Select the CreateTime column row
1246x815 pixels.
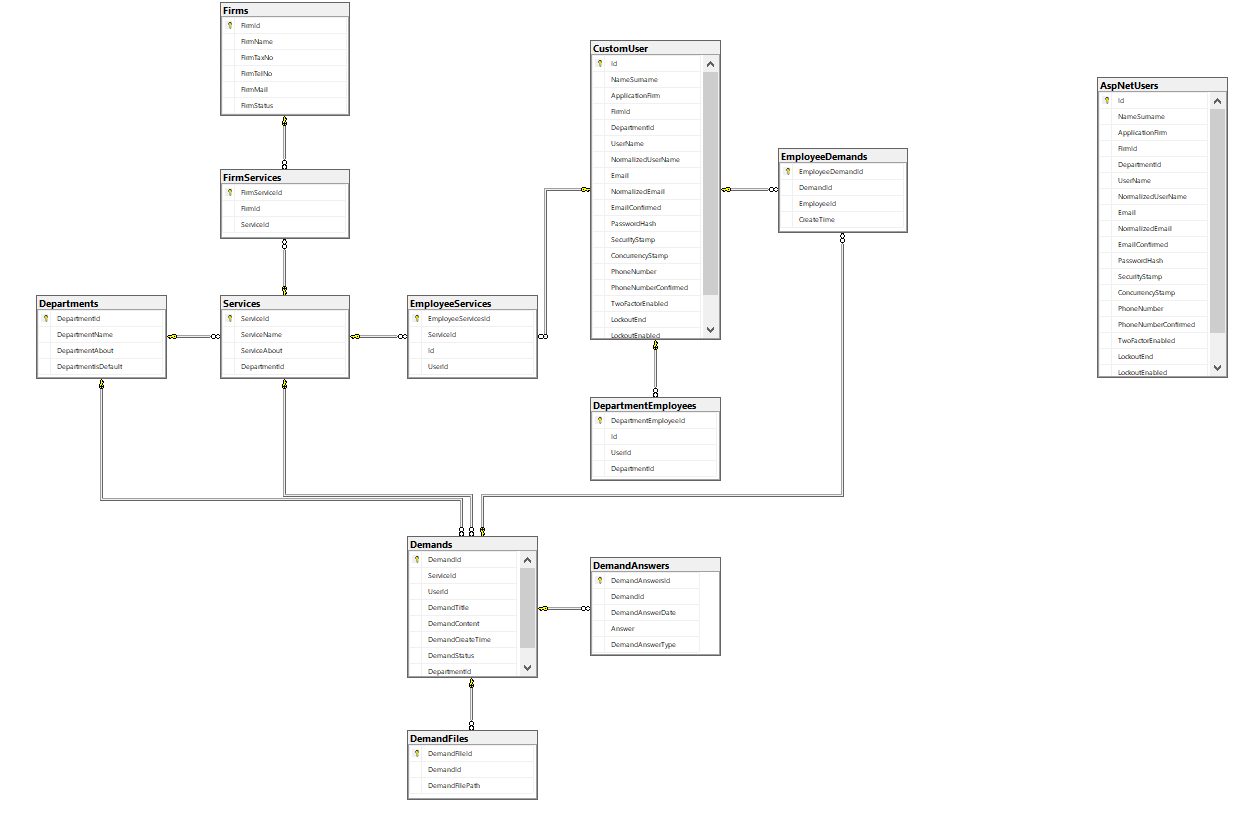pyautogui.click(x=843, y=220)
